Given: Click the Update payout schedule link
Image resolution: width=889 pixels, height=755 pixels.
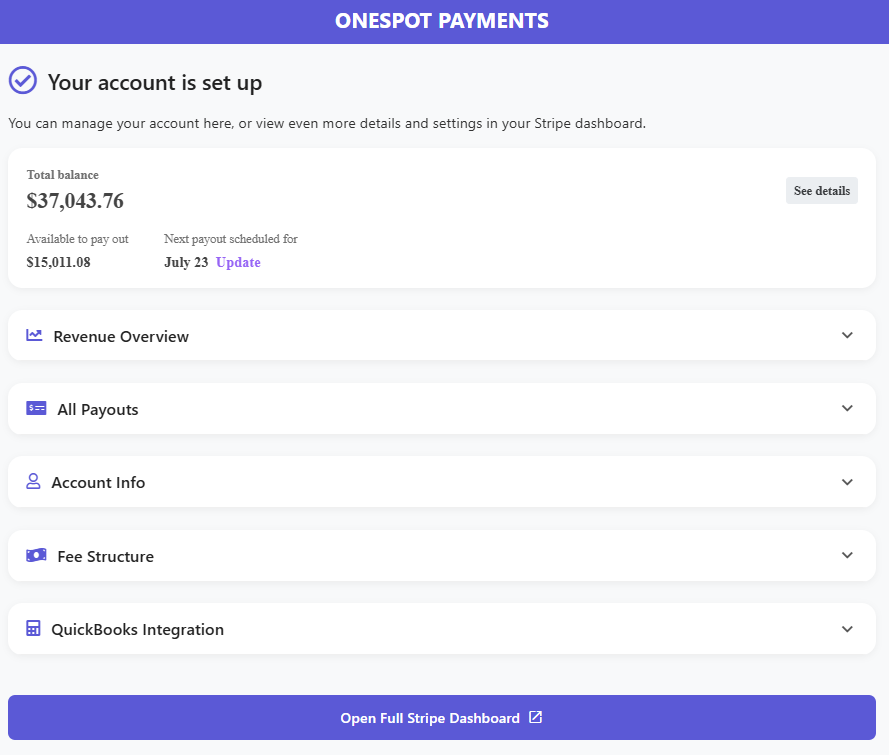Looking at the screenshot, I should pyautogui.click(x=238, y=262).
